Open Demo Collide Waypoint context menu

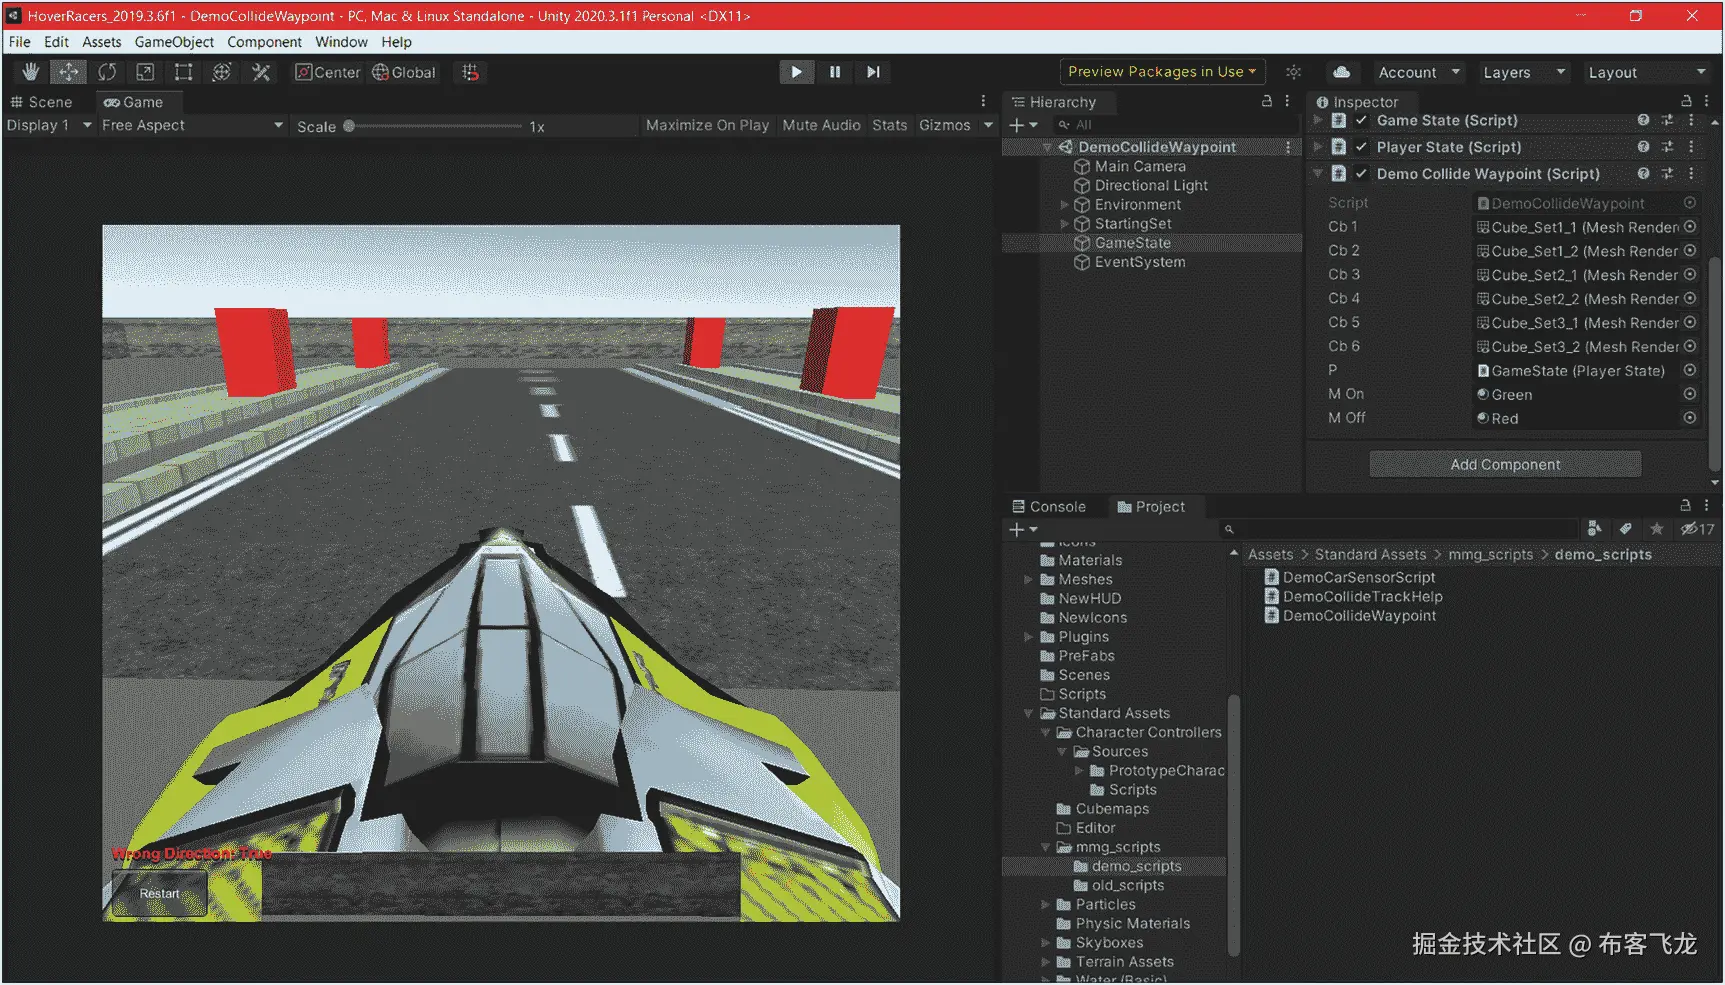coord(1691,174)
